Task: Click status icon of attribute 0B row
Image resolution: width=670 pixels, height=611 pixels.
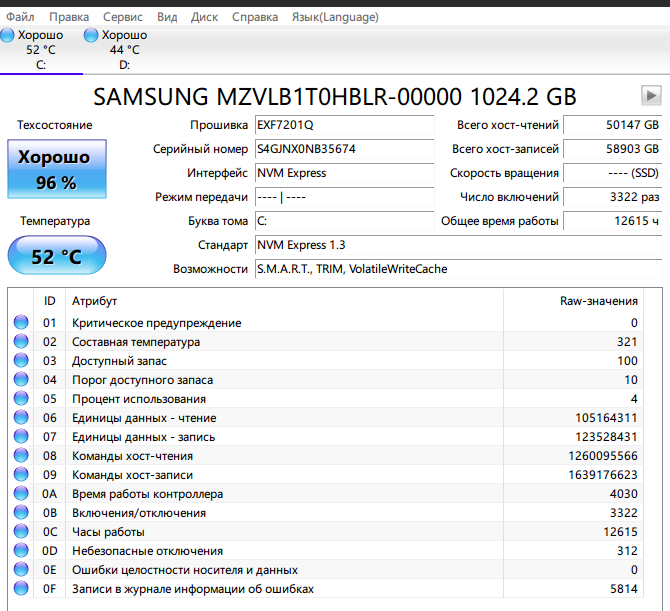Action: click(x=21, y=512)
